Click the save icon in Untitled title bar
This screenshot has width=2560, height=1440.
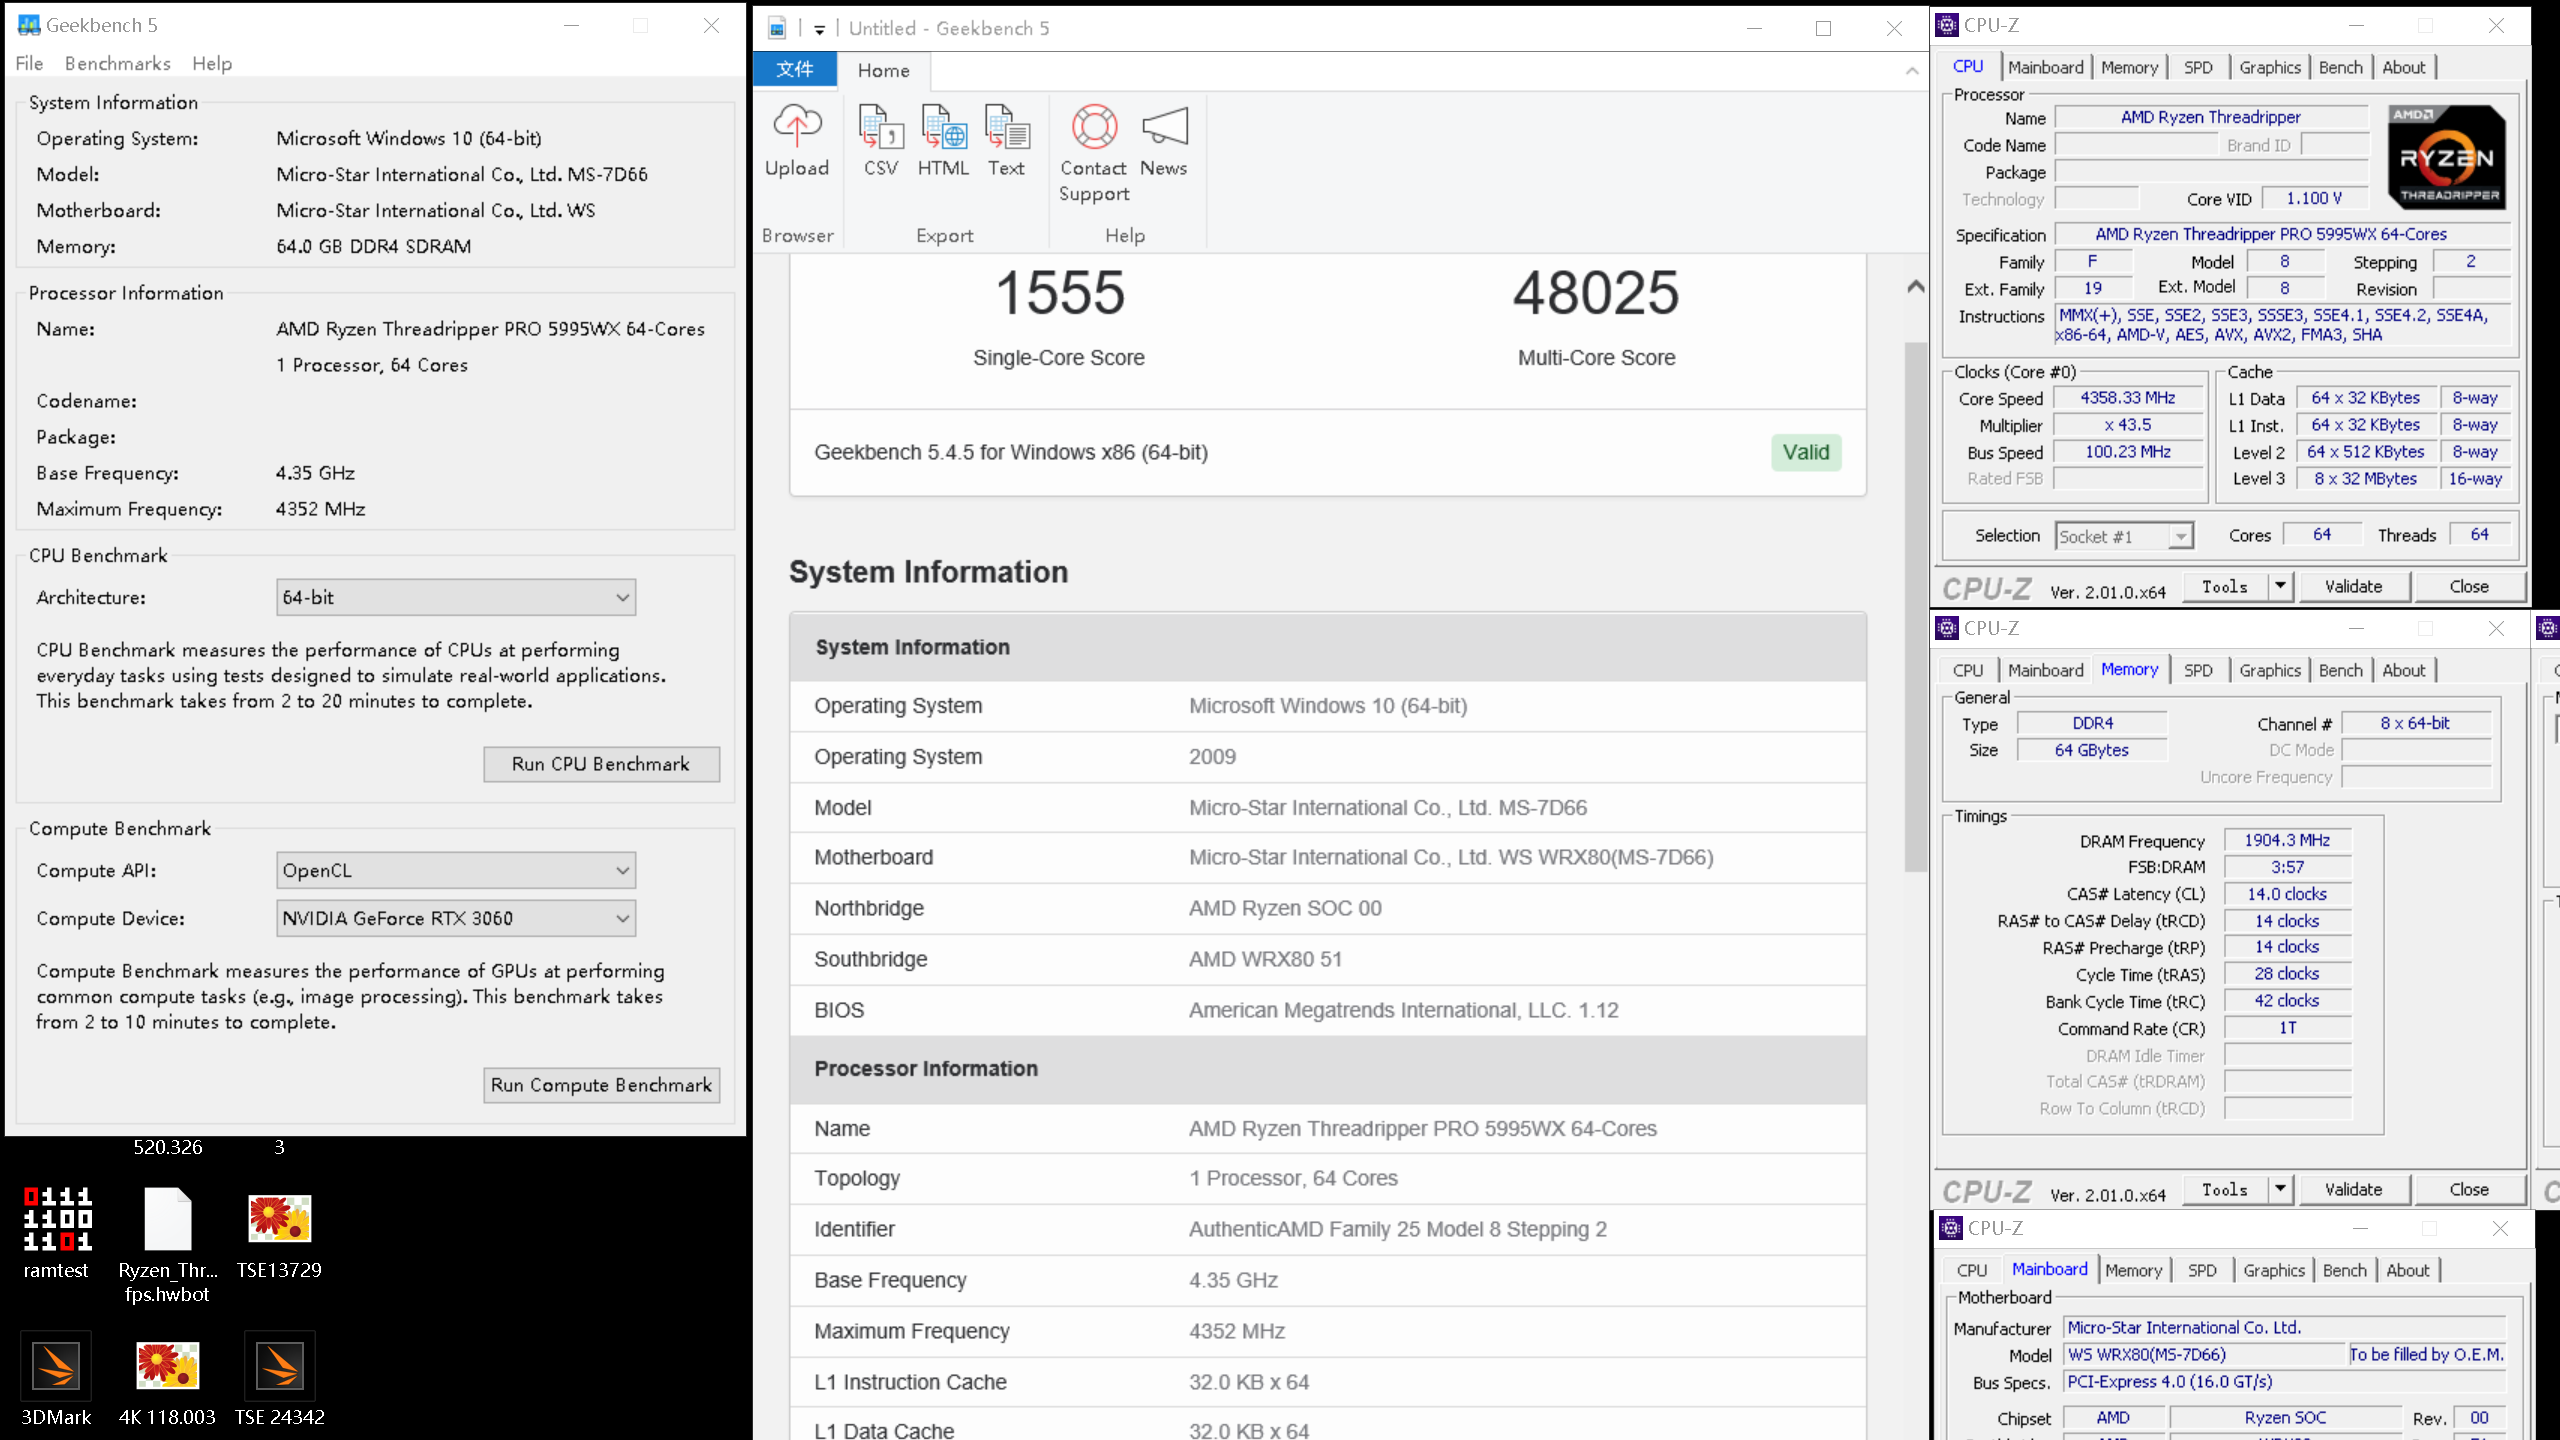(777, 28)
